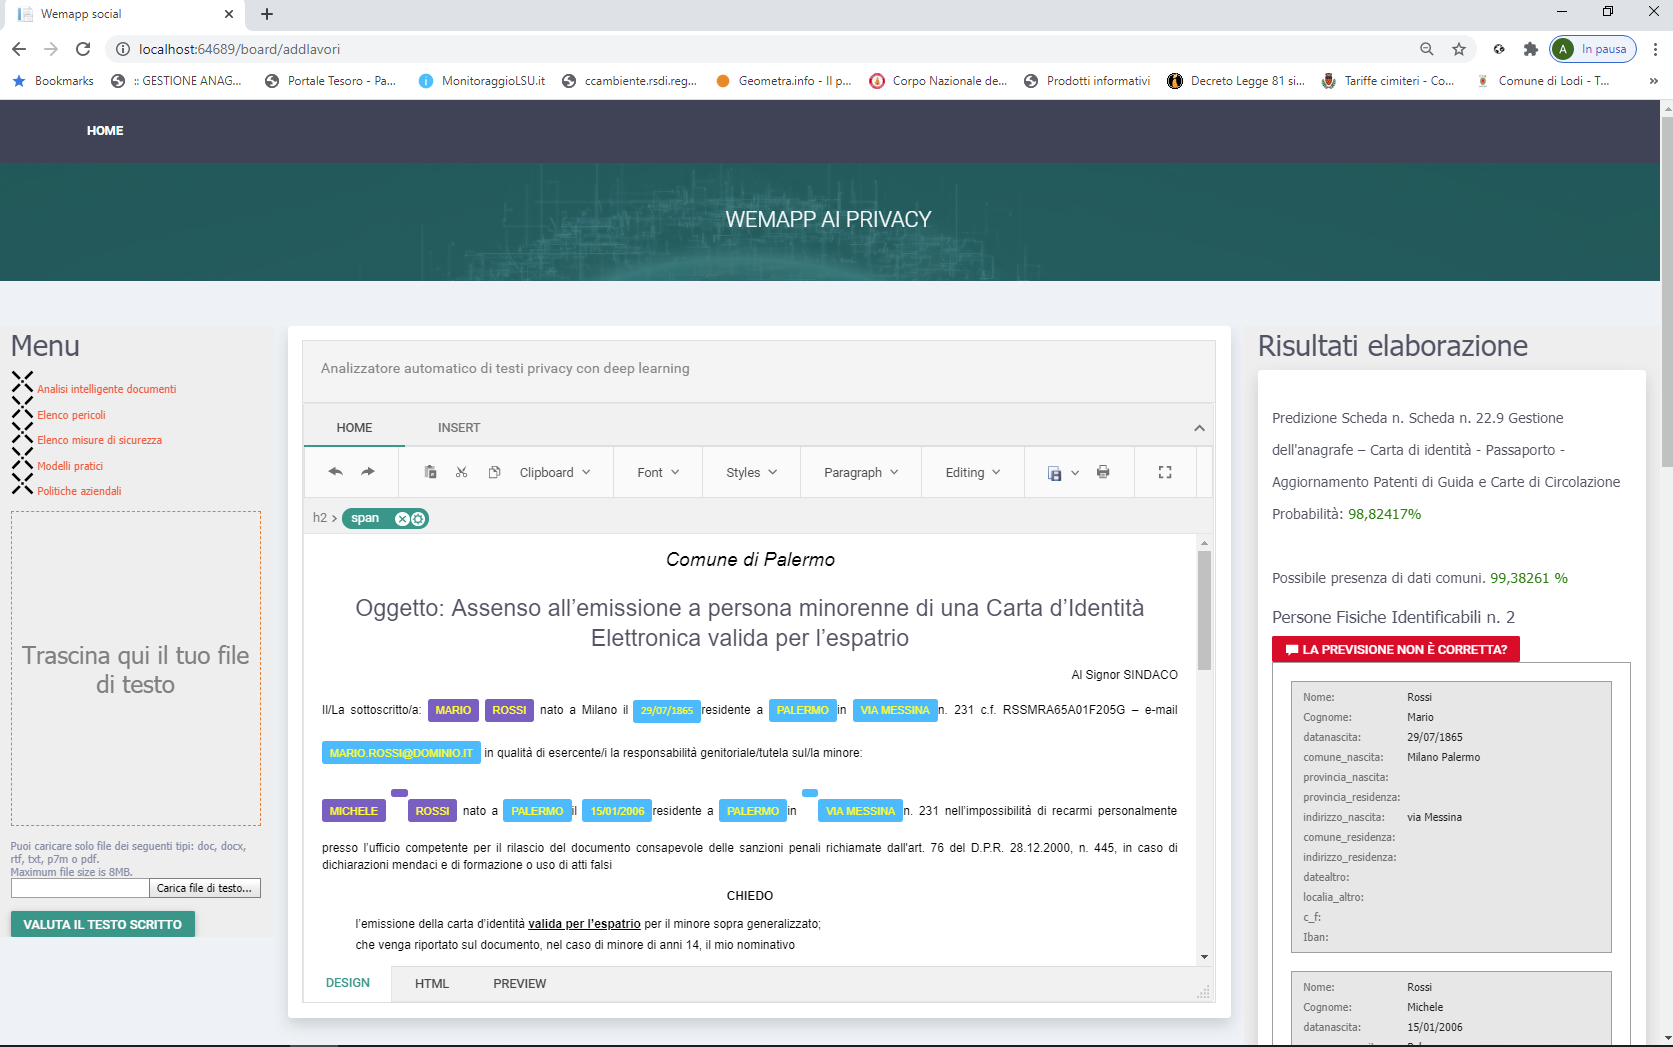This screenshot has width=1673, height=1047.
Task: Click the copy icon in toolbar
Action: pyautogui.click(x=494, y=472)
